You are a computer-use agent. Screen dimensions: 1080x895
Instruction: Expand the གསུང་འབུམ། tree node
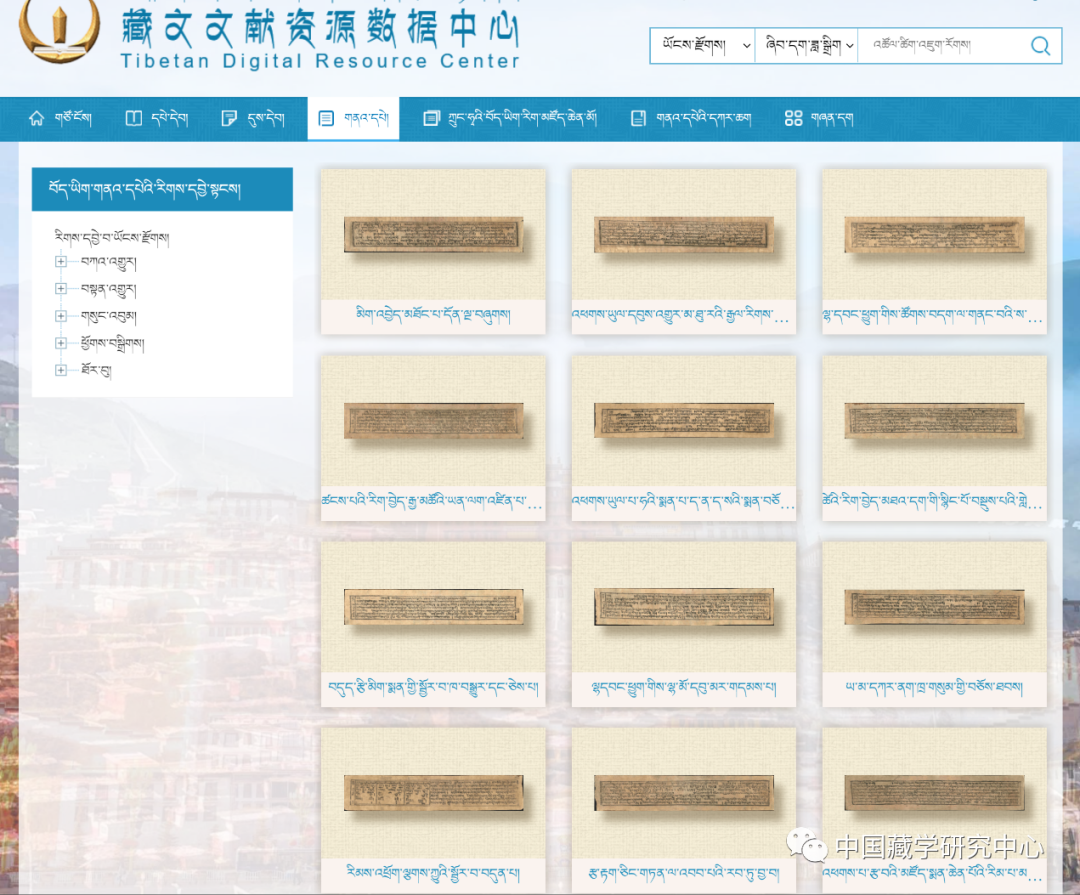point(61,316)
